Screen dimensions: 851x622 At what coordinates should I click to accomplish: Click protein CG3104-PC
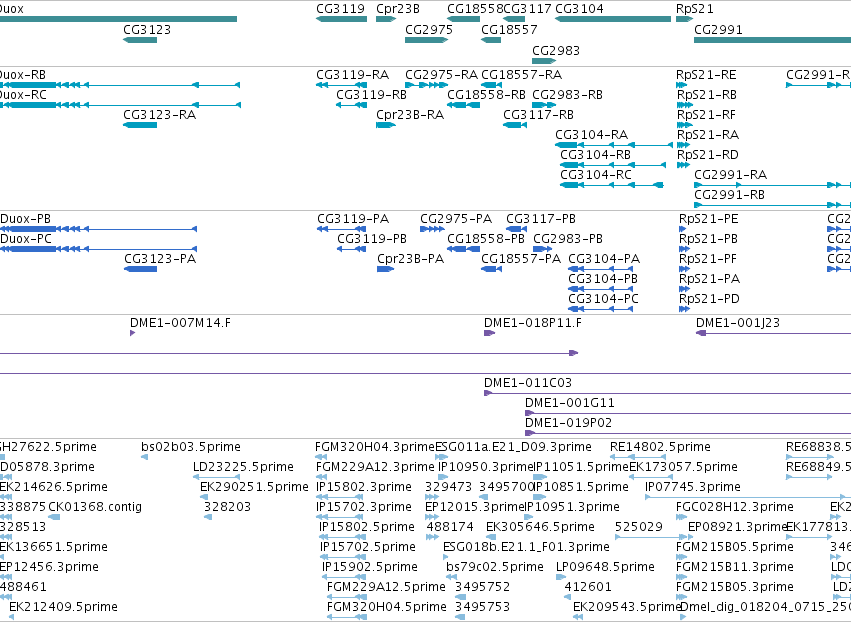(x=604, y=300)
